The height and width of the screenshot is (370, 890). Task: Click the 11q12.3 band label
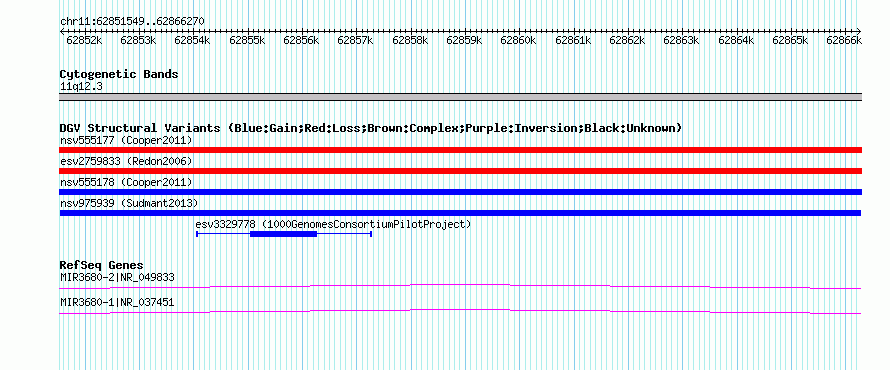[81, 87]
